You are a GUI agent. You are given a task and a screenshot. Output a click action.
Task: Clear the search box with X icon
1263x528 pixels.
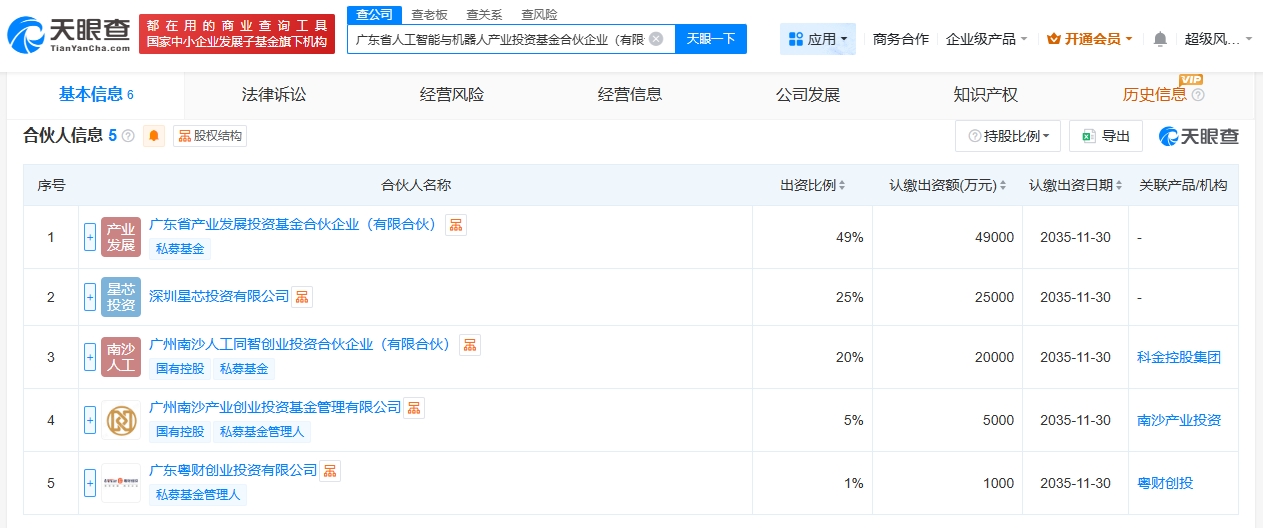[x=656, y=39]
